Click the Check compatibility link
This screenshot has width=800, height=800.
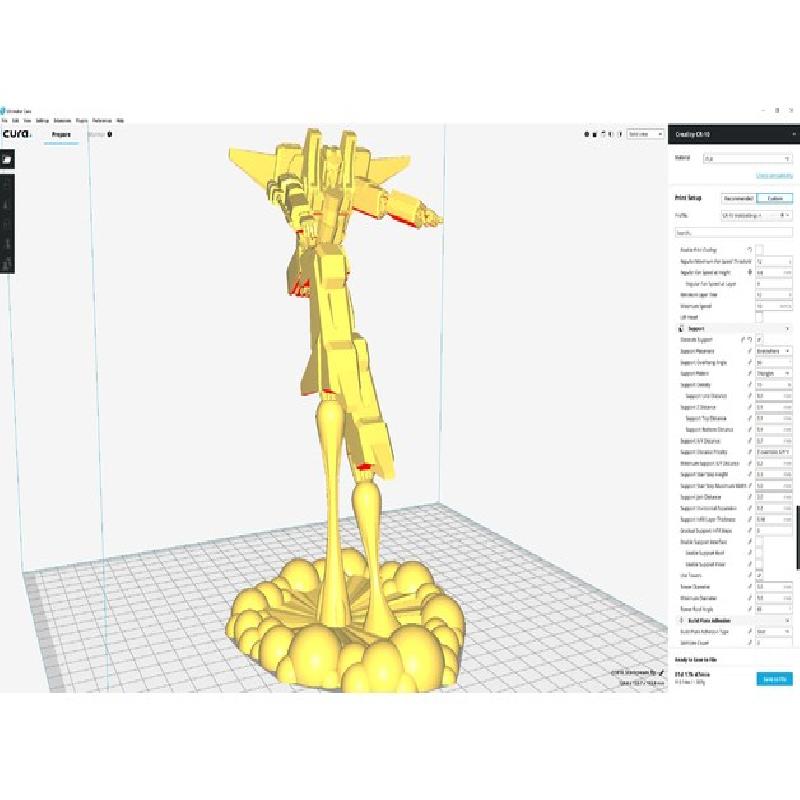tap(774, 176)
